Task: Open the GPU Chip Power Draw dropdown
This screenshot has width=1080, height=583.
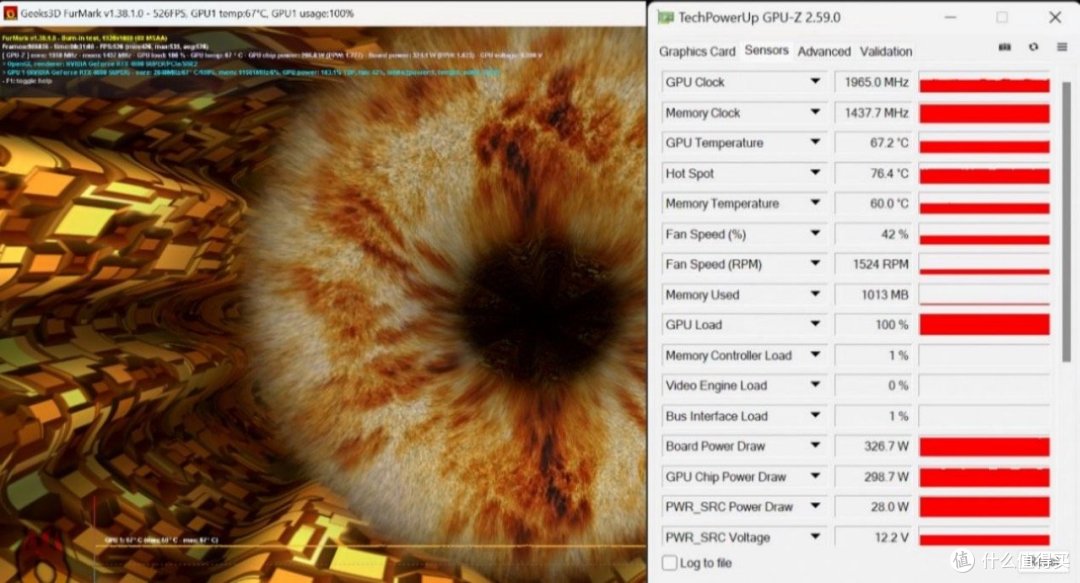Action: click(816, 475)
